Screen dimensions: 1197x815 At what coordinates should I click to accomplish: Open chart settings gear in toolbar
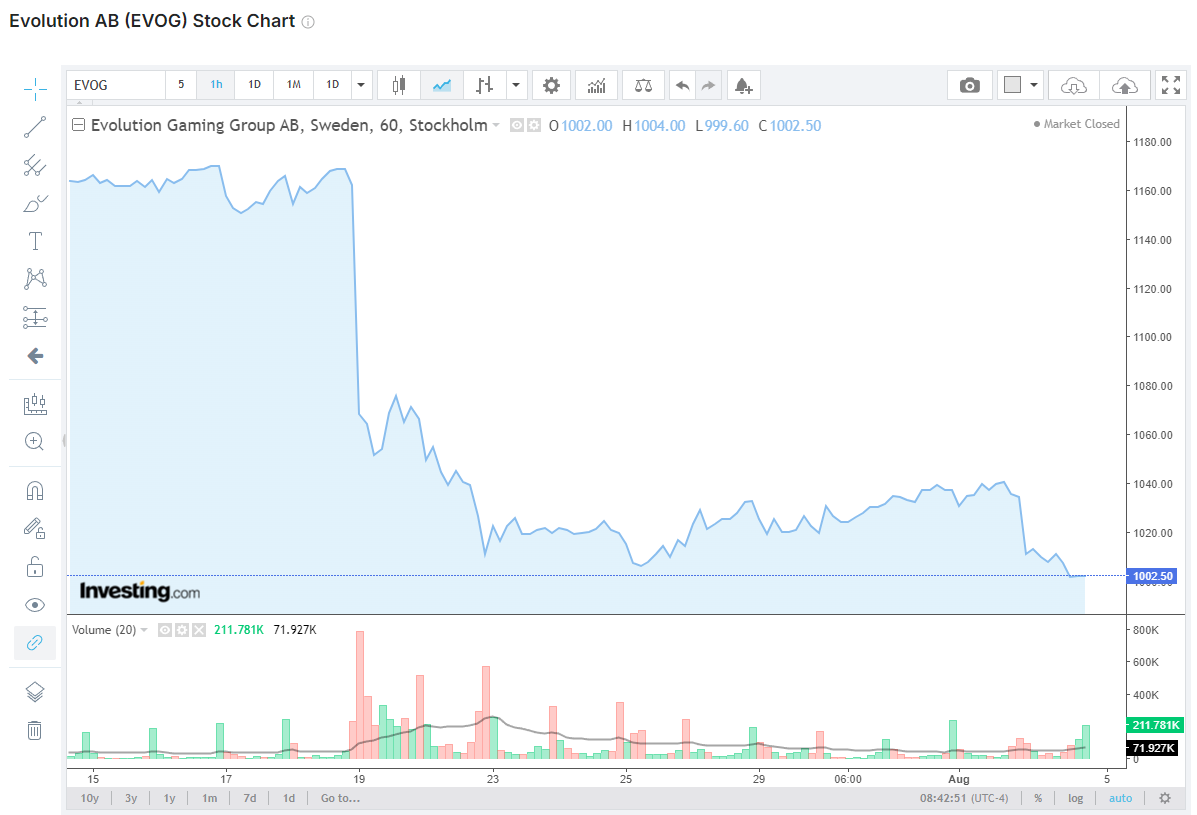pos(551,85)
